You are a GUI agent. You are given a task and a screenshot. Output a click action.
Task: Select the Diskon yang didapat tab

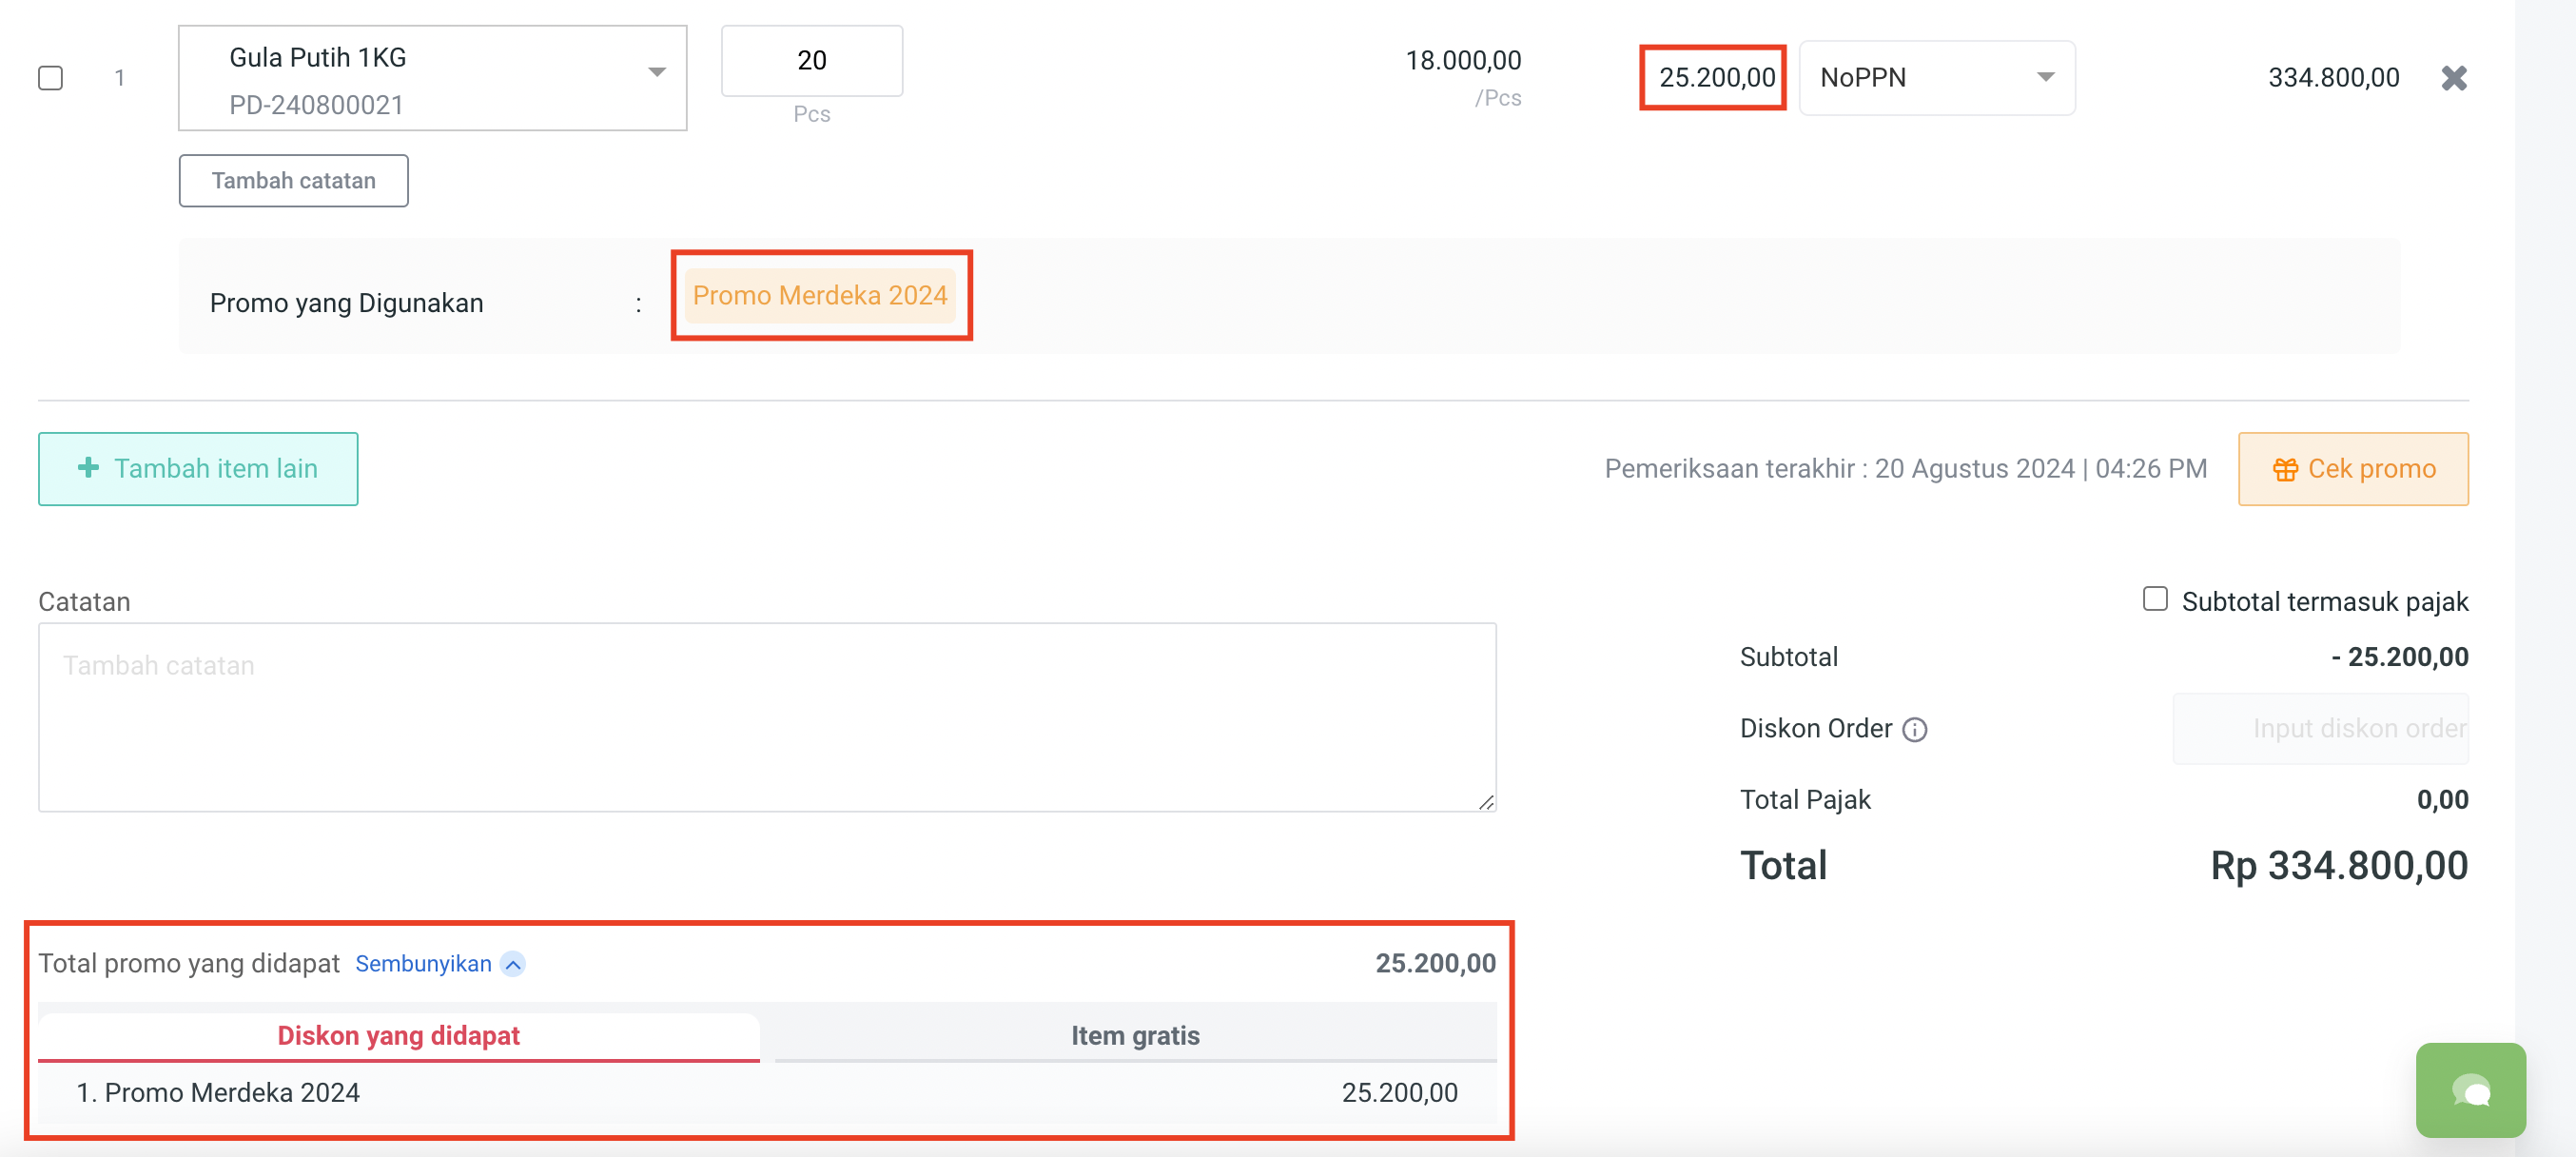coord(398,1035)
